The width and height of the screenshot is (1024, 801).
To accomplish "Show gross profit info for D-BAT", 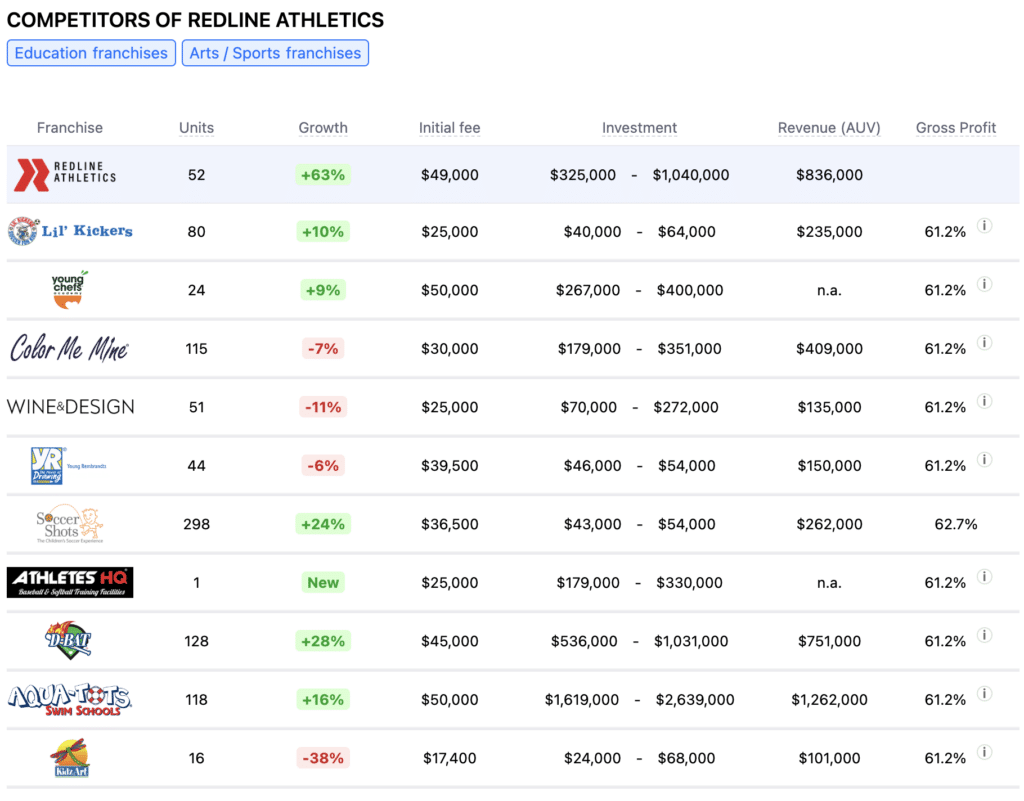I will coord(984,635).
